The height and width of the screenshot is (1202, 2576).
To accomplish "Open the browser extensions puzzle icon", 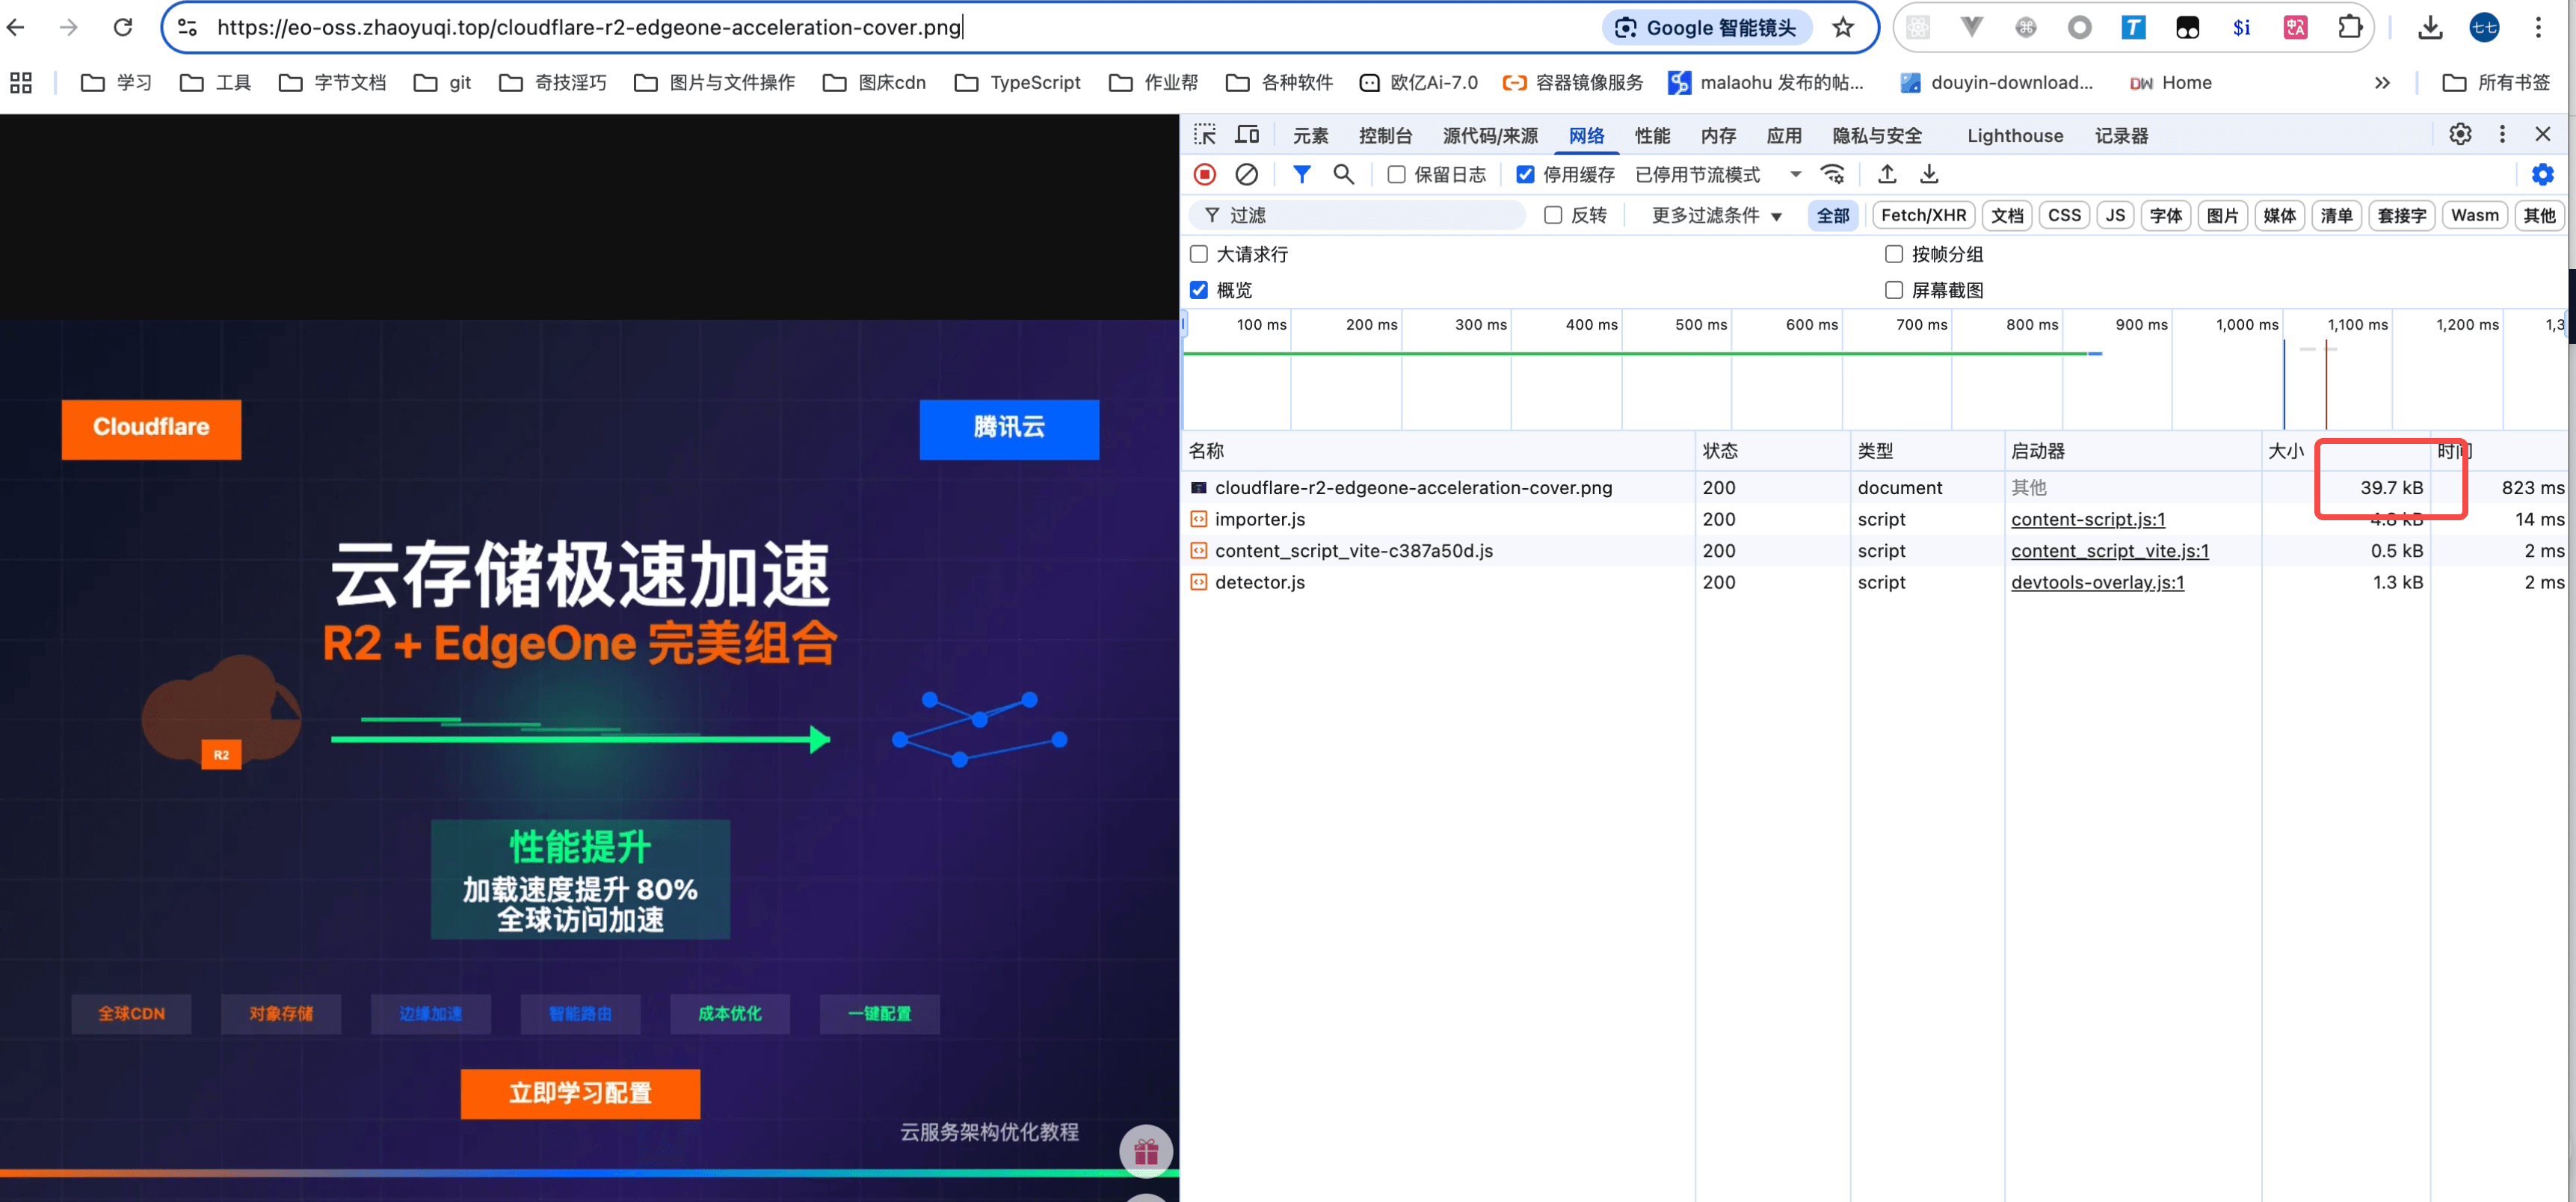I will tap(2350, 27).
